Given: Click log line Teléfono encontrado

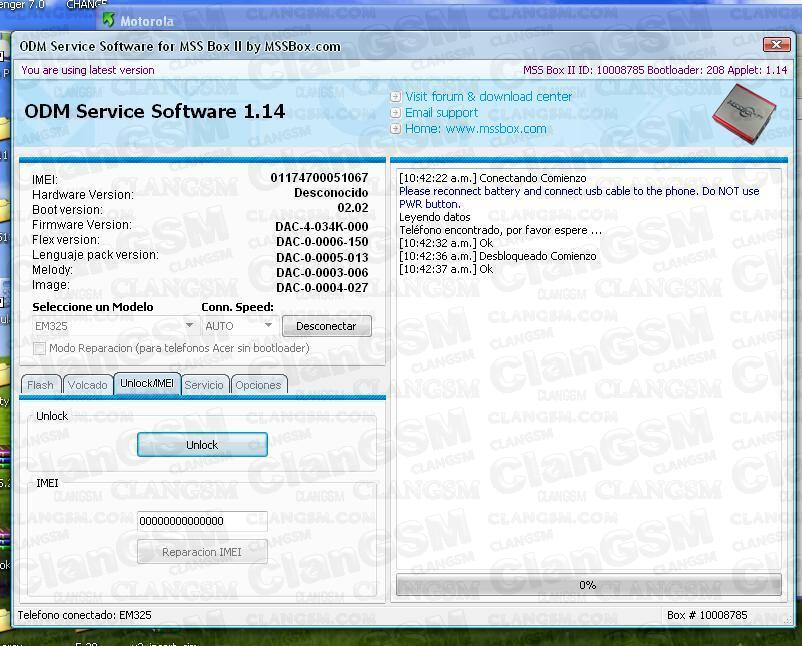Looking at the screenshot, I should click(x=500, y=230).
